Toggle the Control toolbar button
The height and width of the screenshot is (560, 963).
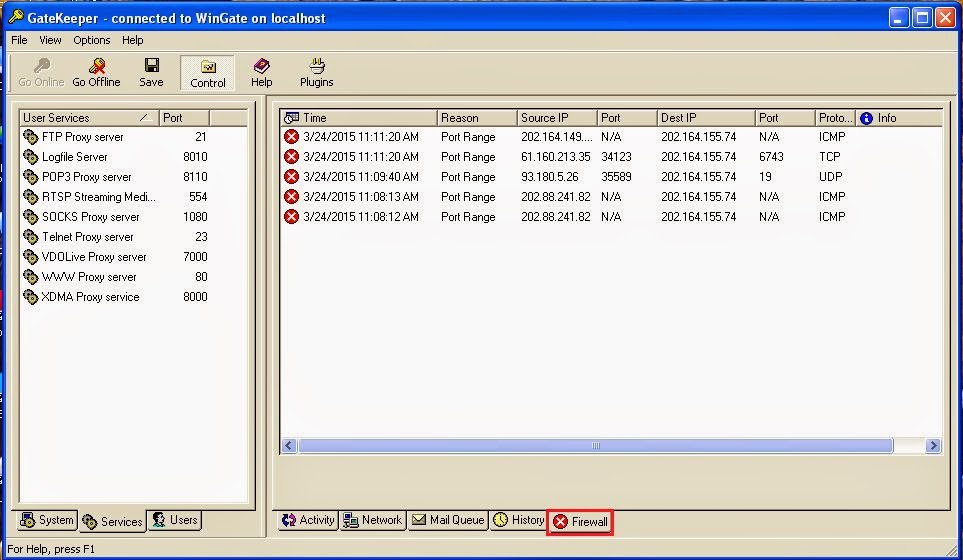click(208, 73)
